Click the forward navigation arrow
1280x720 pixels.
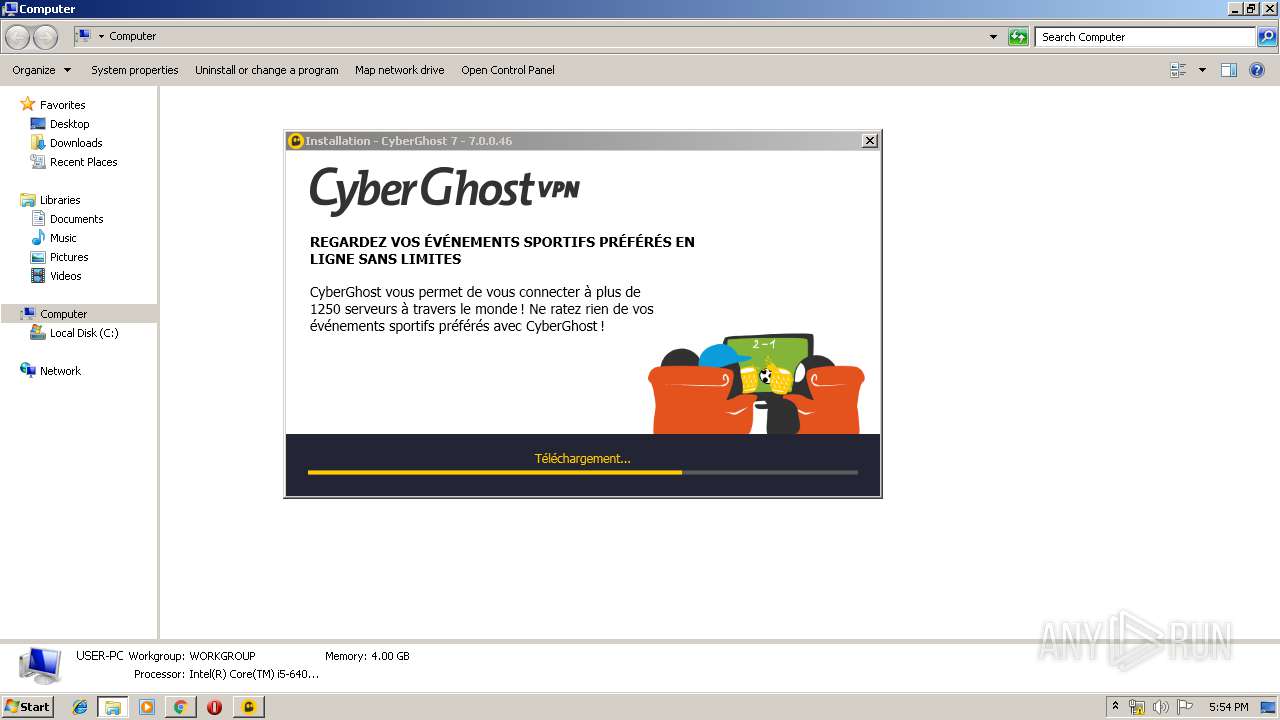pos(45,37)
